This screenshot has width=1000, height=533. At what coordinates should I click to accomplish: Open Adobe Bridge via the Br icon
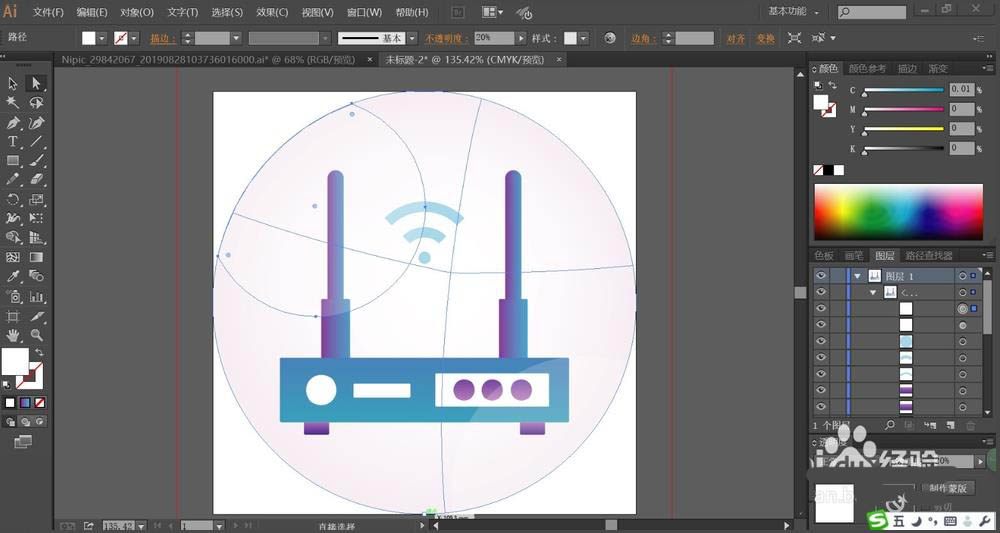(457, 12)
